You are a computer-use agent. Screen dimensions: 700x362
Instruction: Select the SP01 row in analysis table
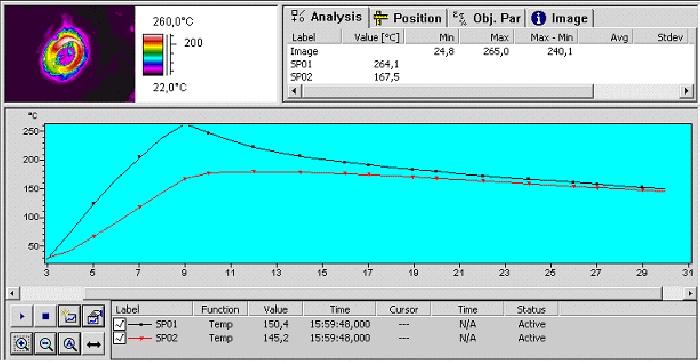489,64
